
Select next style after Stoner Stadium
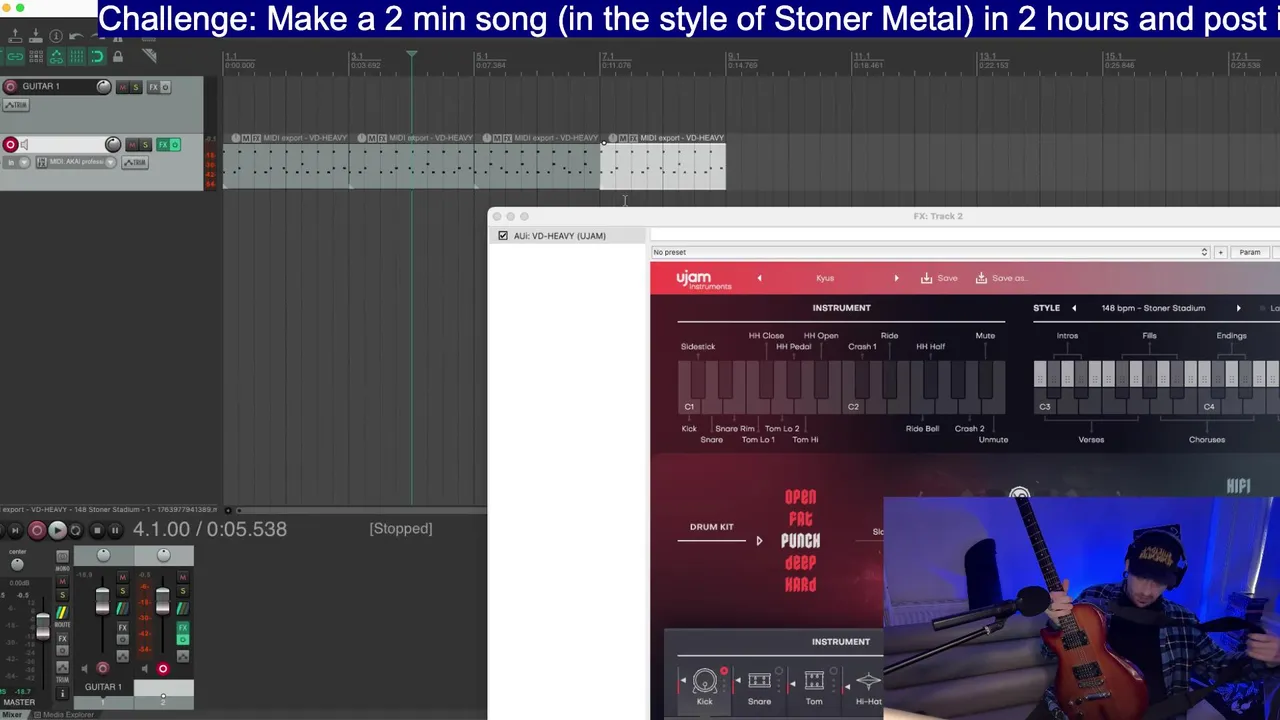click(x=1238, y=308)
